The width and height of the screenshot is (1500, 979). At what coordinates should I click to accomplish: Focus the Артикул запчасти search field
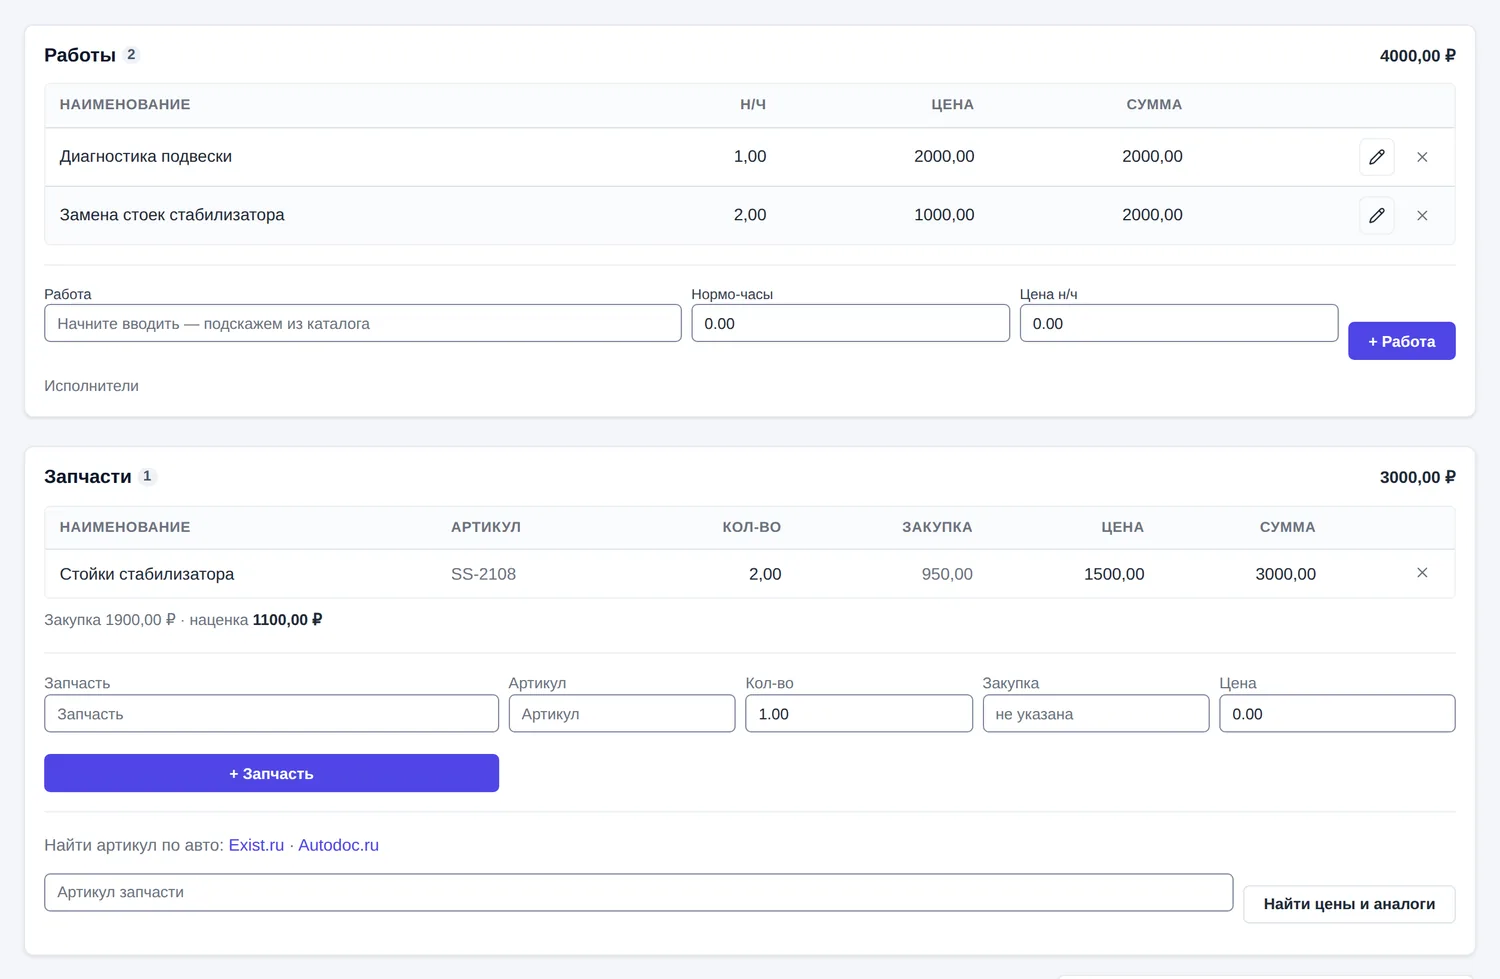638,892
